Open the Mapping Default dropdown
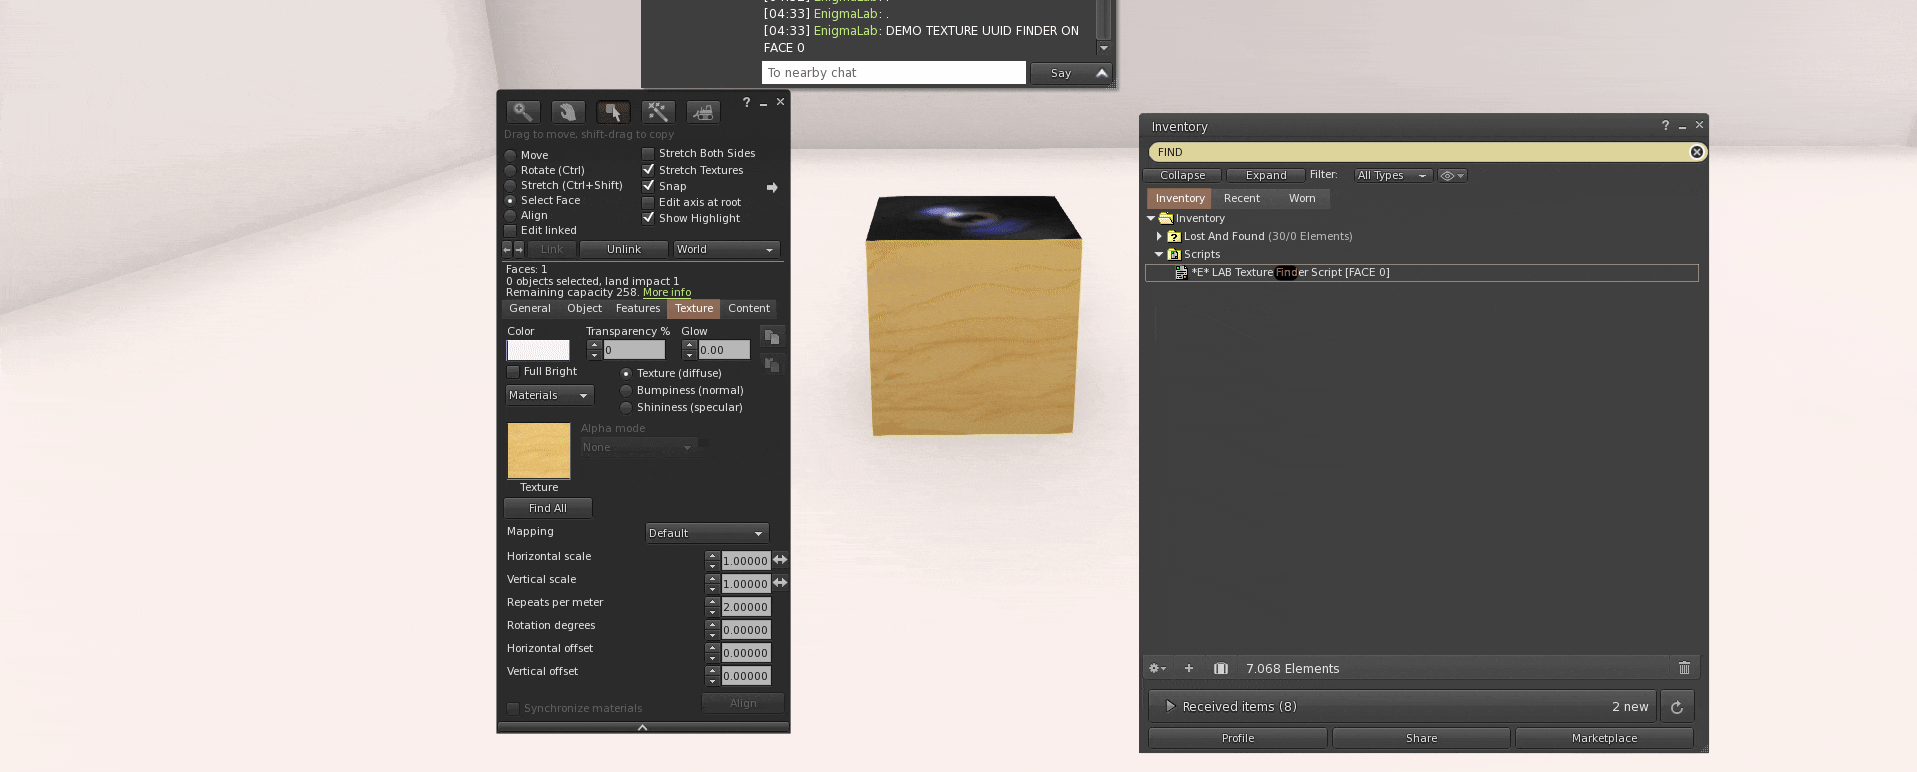Screen dimensions: 1917x772 [707, 533]
